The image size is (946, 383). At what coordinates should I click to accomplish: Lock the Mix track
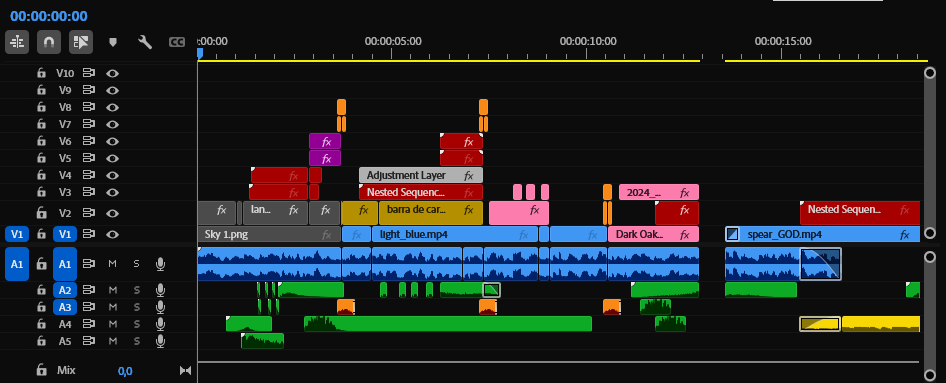(41, 370)
